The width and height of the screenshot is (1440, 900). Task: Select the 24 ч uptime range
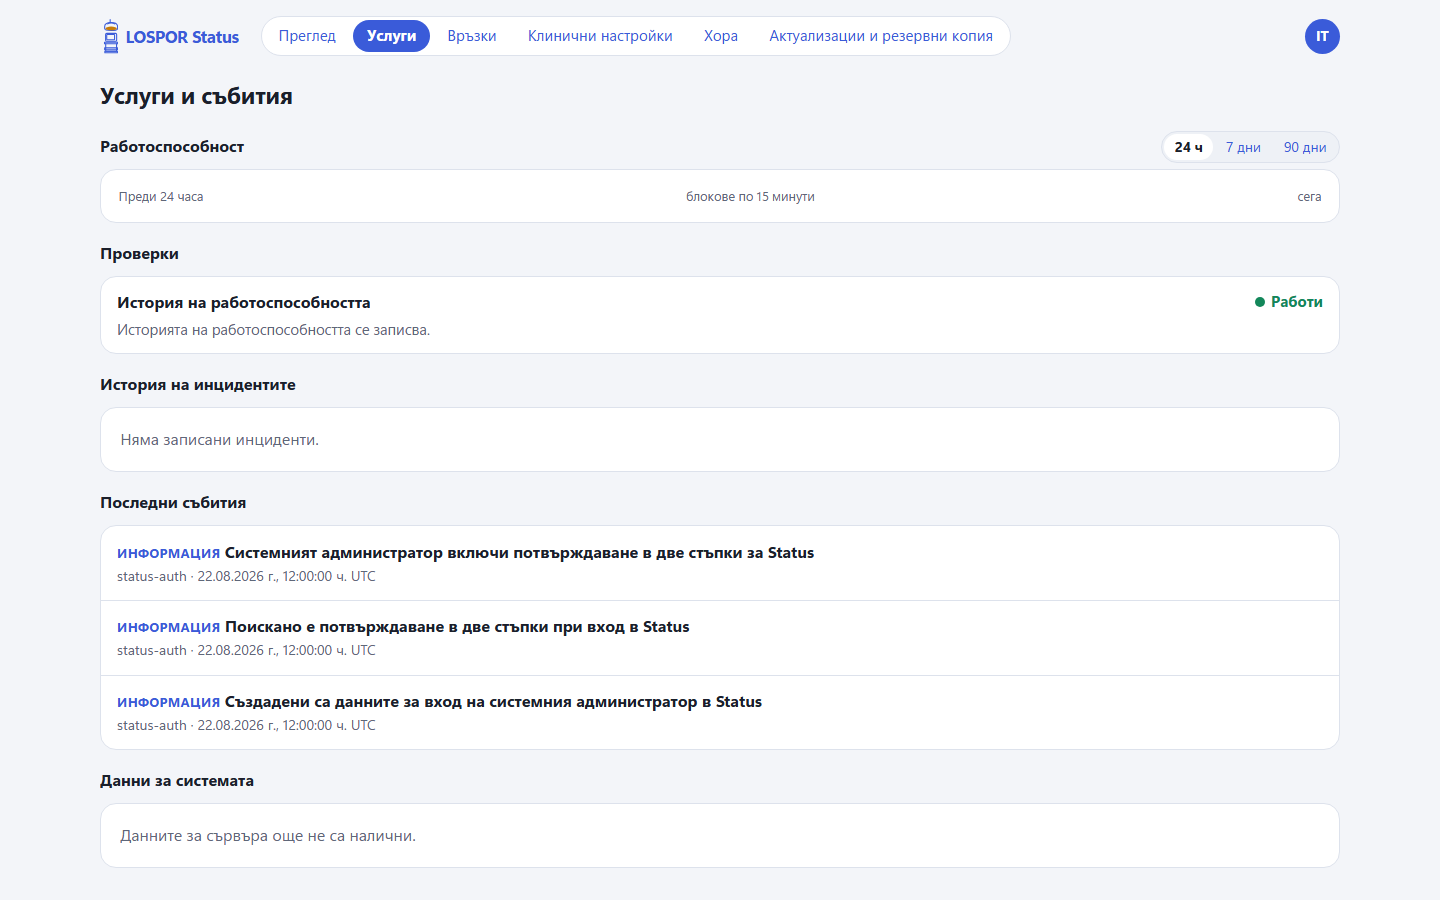(x=1188, y=147)
